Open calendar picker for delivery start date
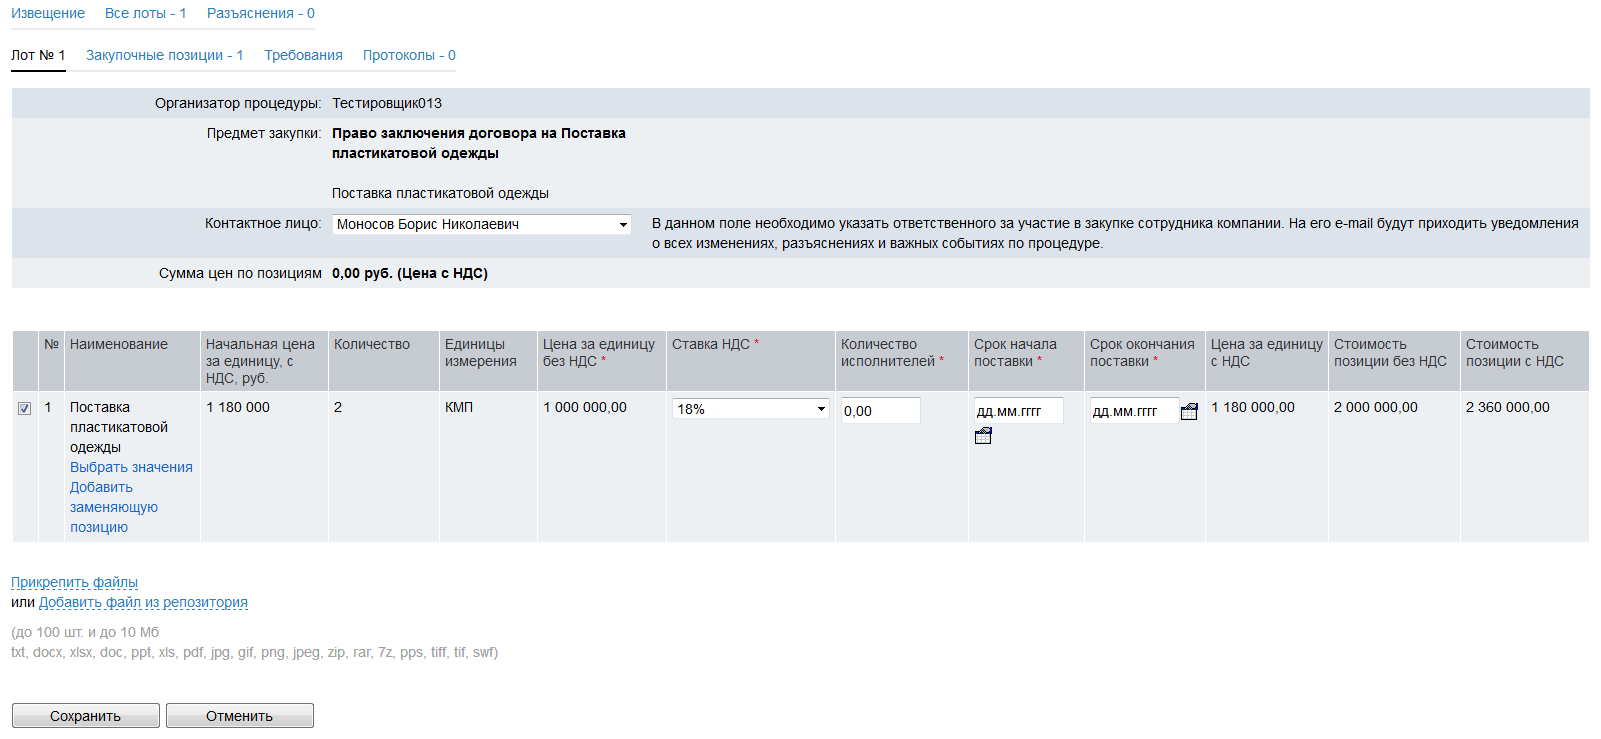Screen dimensions: 1601x739 (x=983, y=436)
